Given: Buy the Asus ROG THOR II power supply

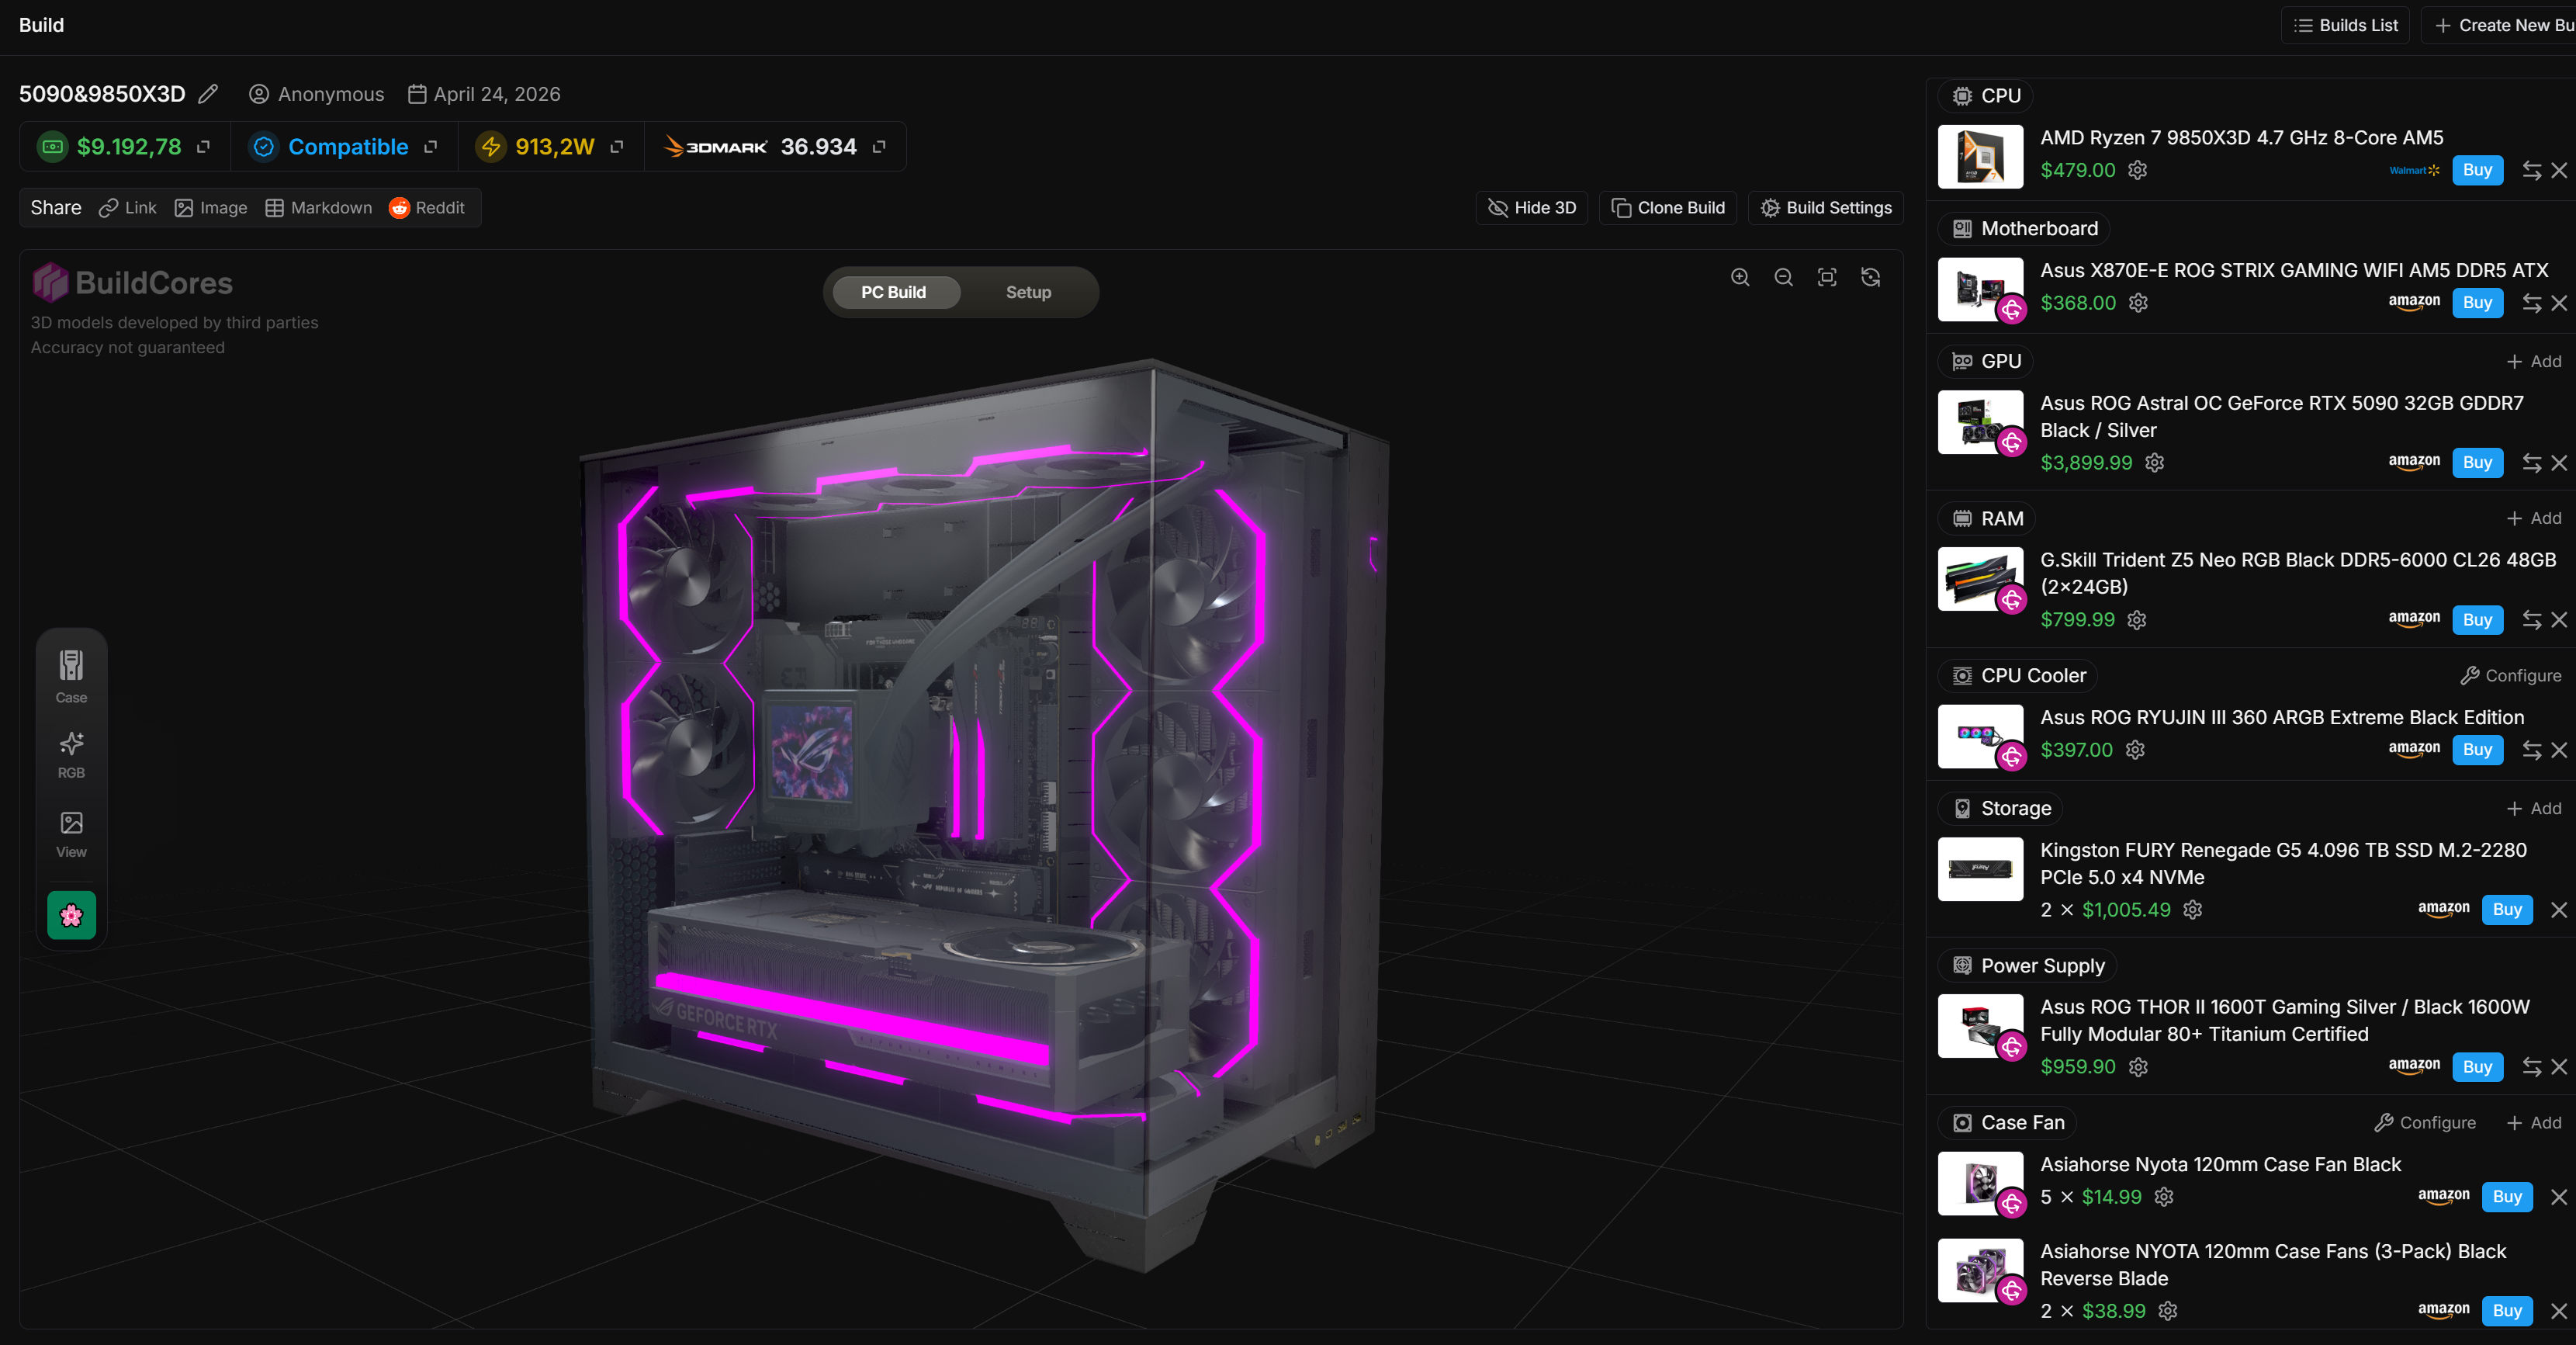Looking at the screenshot, I should click(x=2478, y=1067).
